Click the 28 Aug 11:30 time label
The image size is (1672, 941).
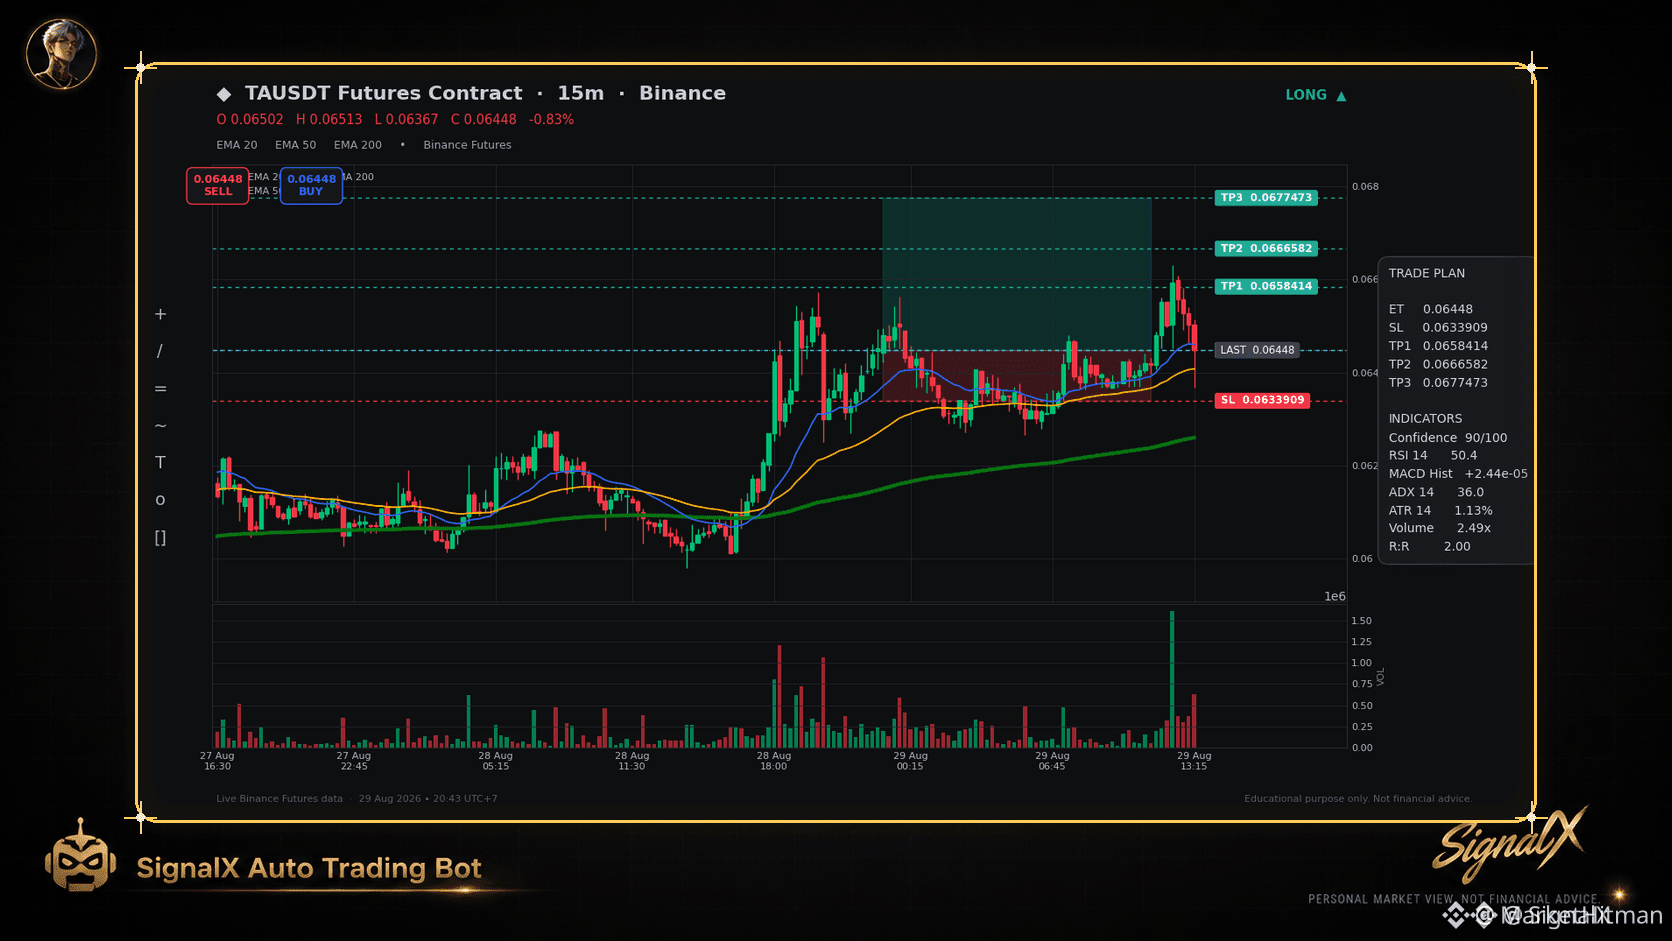(632, 761)
